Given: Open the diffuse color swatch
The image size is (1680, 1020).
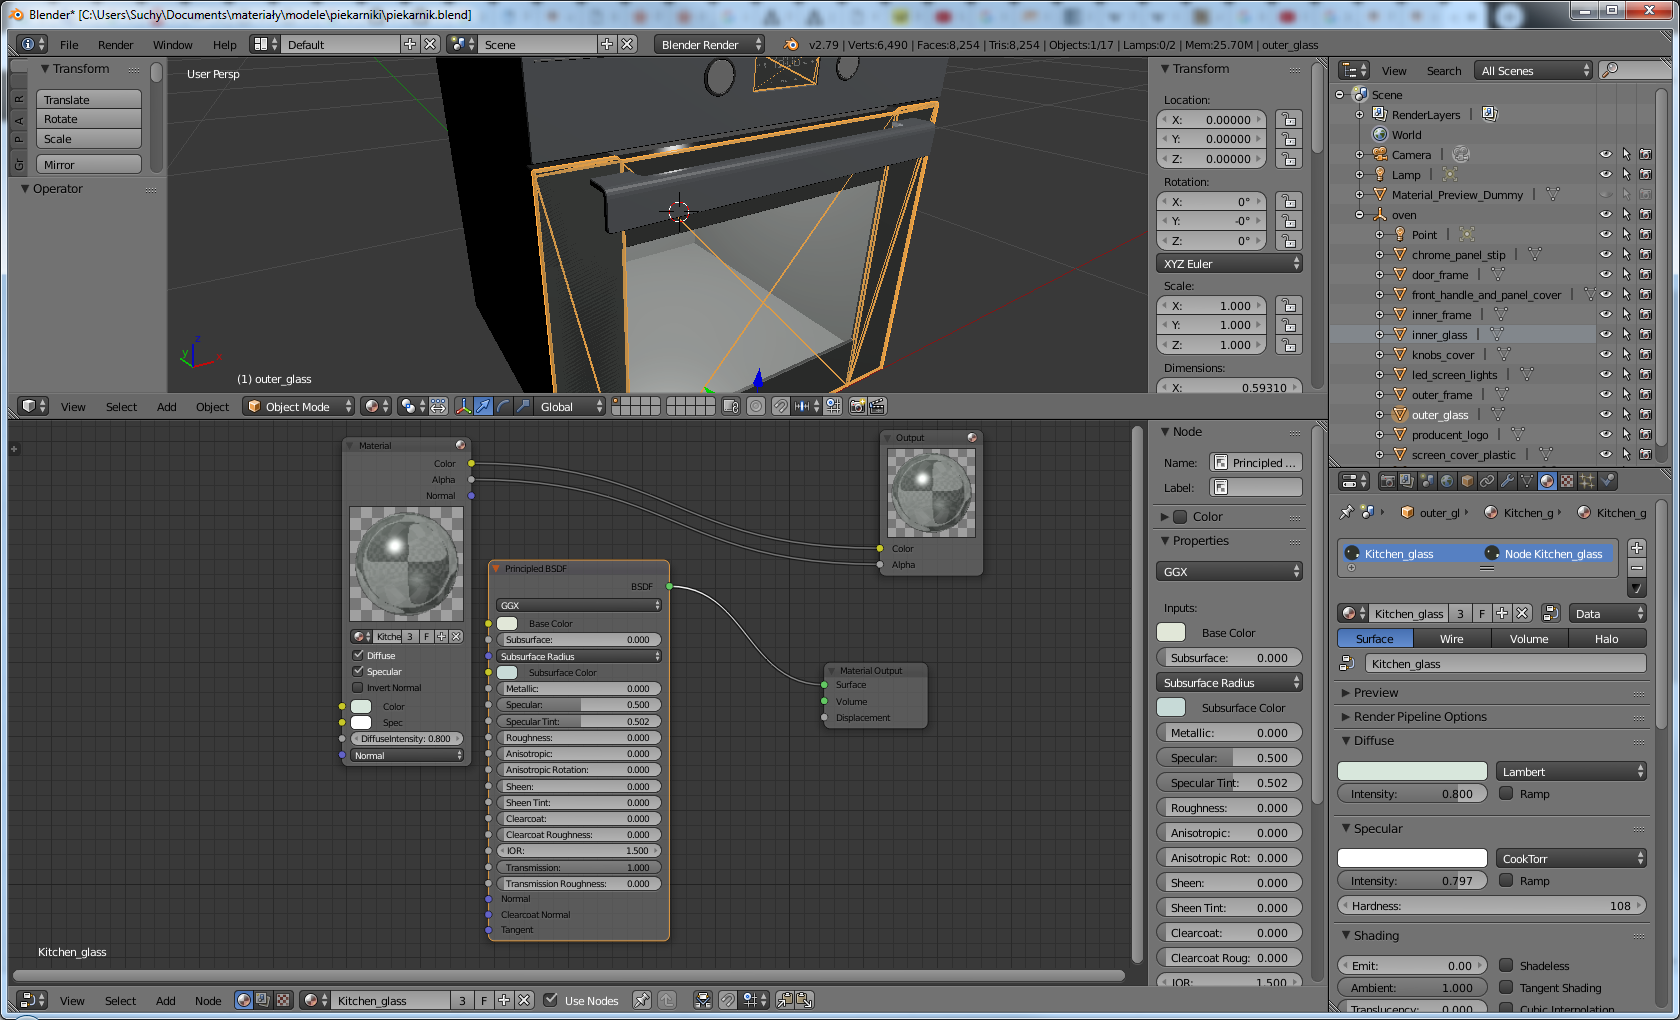Looking at the screenshot, I should 1412,771.
